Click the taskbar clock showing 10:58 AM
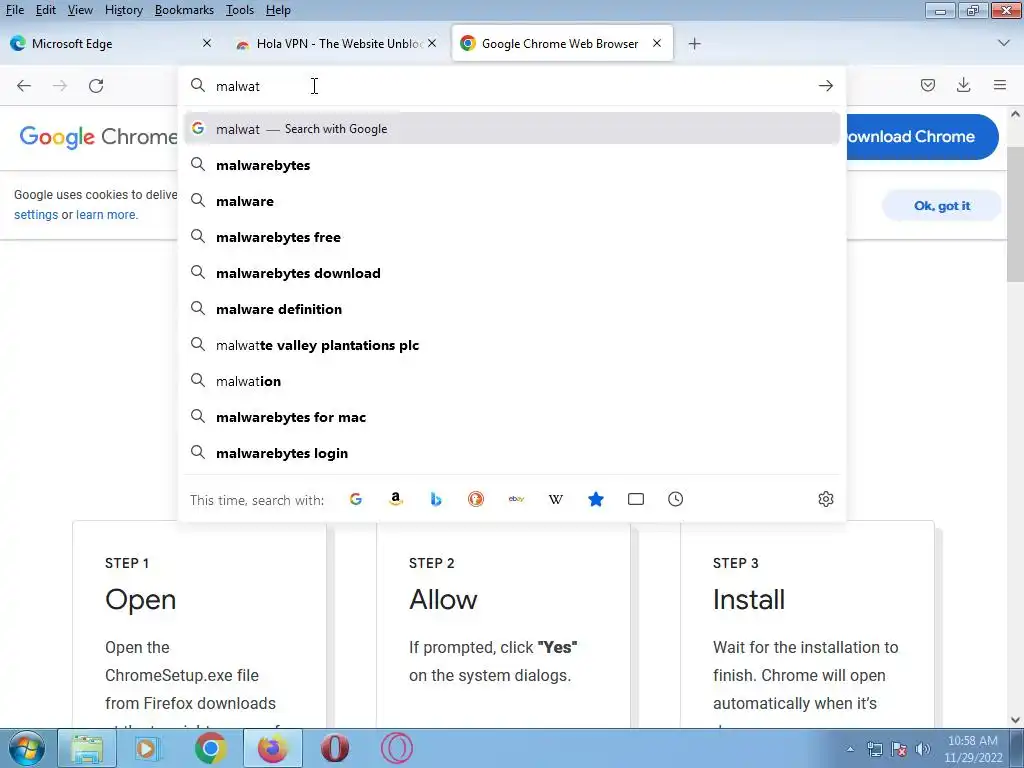Screen dimensions: 1024x768 (x=972, y=749)
